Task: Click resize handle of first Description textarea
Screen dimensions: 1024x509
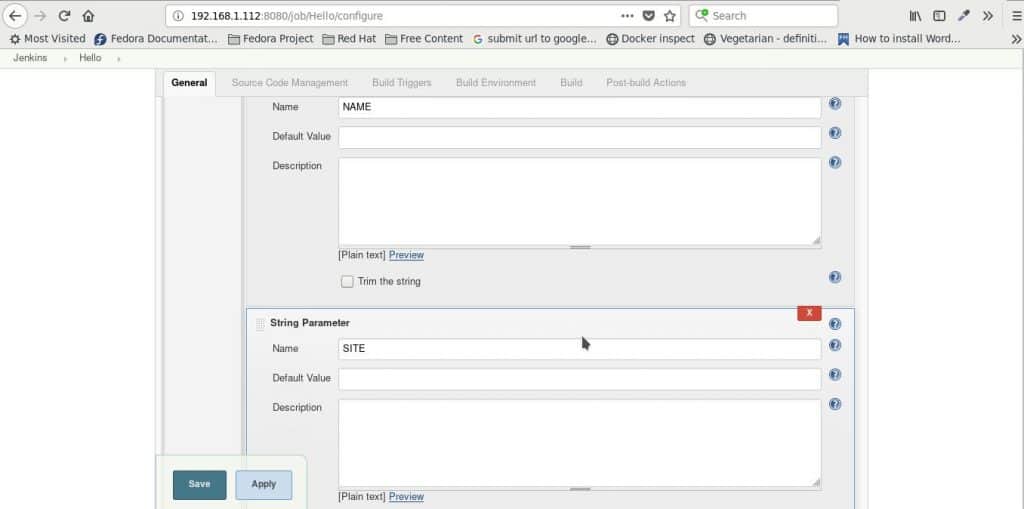Action: pos(816,240)
